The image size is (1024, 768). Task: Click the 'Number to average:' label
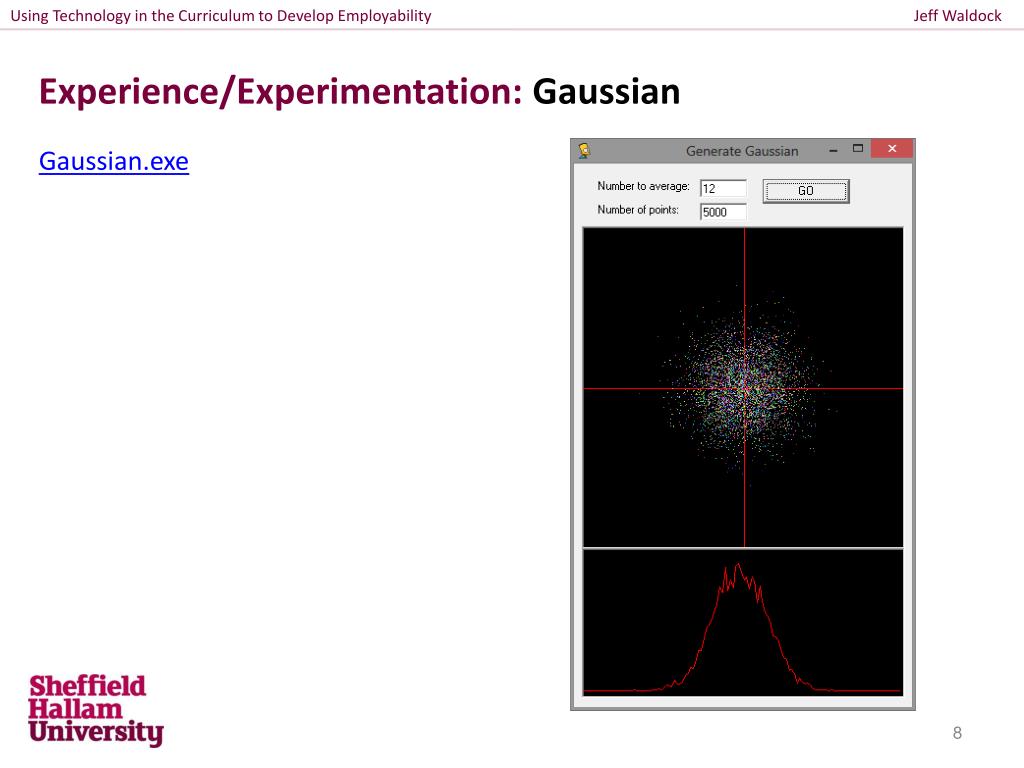(x=643, y=186)
